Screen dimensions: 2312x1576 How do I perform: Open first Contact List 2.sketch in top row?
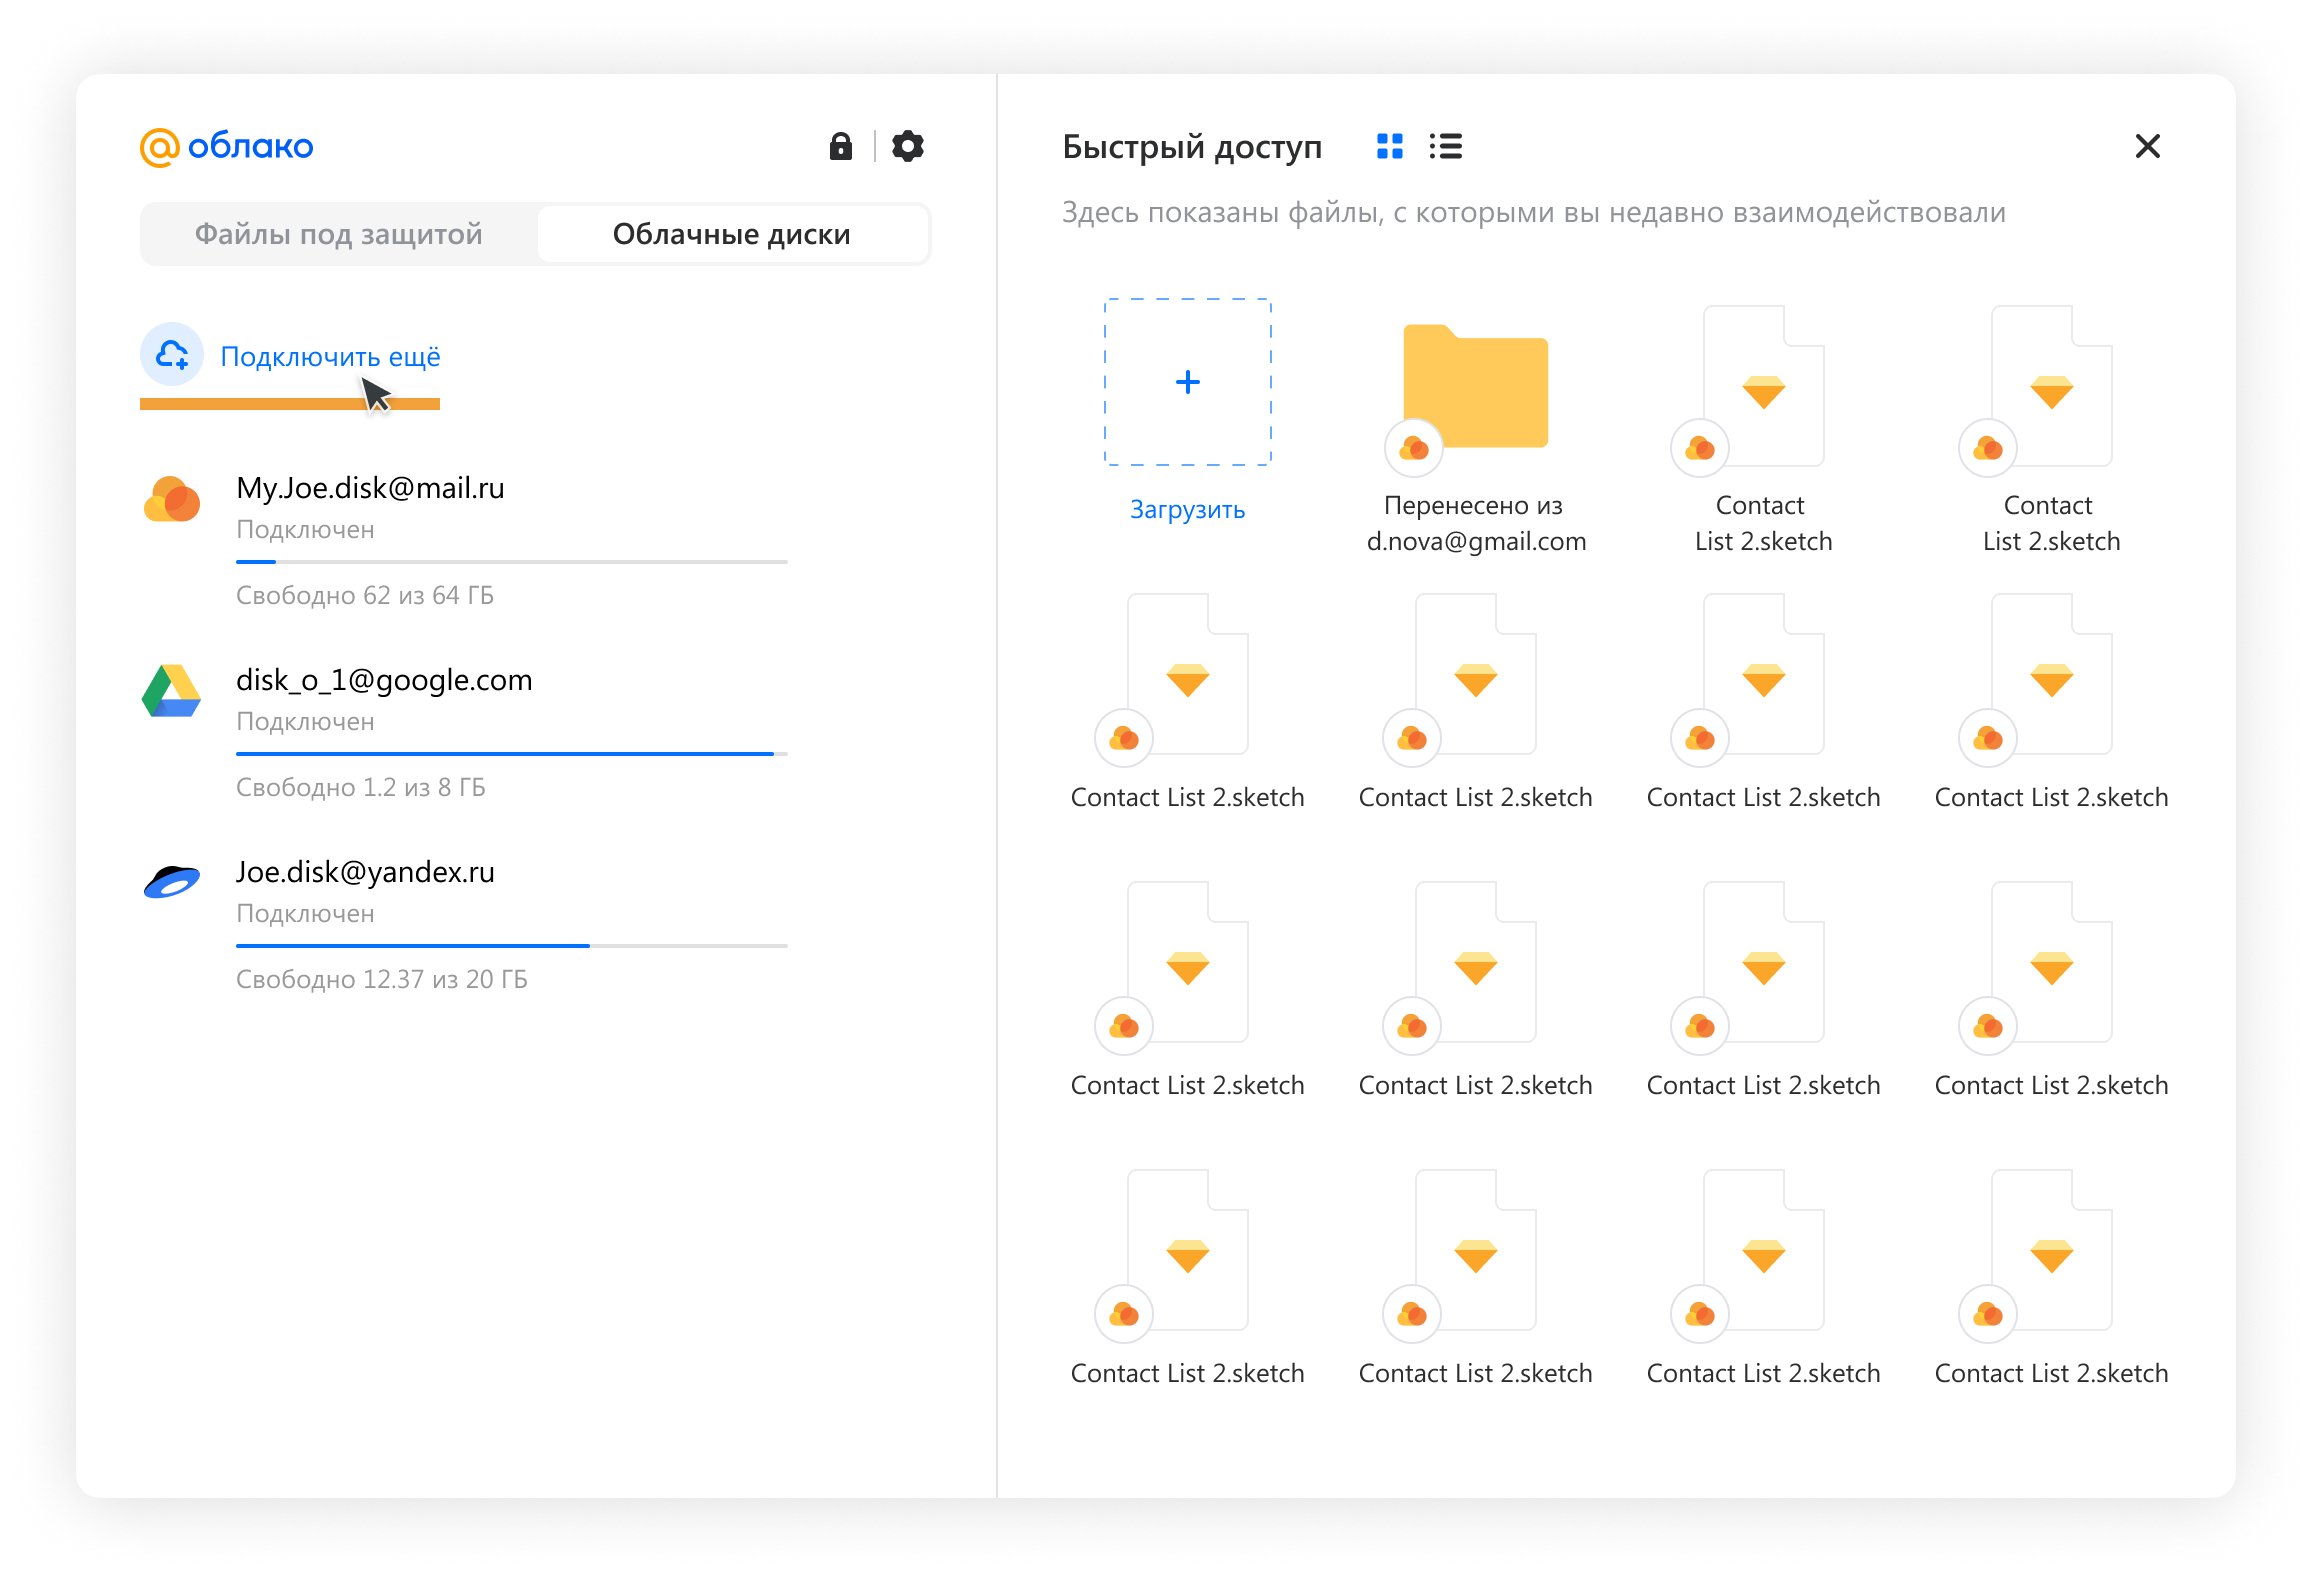tap(1763, 388)
